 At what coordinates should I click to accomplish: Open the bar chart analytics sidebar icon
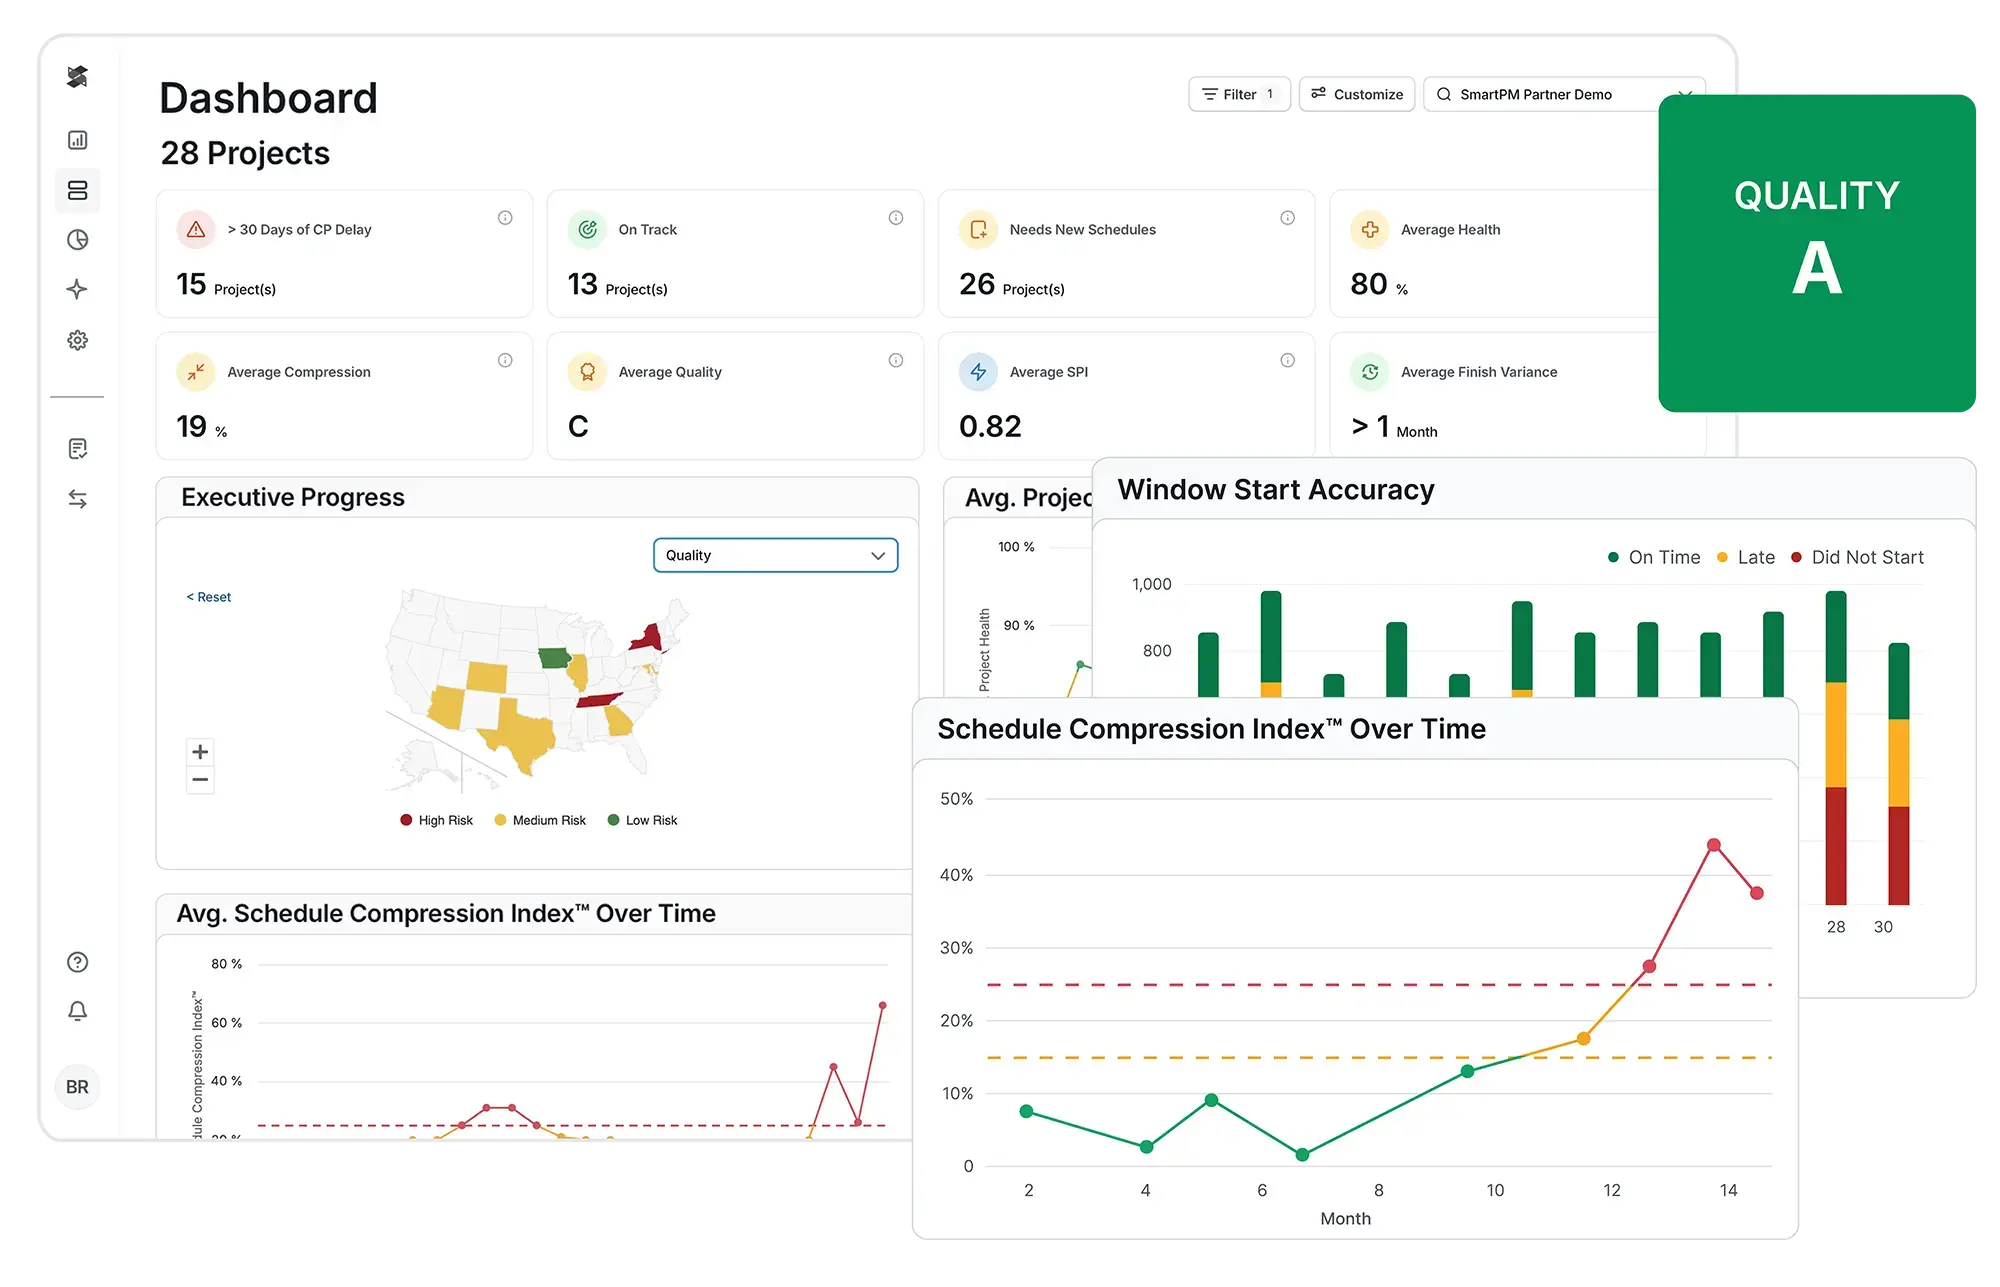(77, 140)
